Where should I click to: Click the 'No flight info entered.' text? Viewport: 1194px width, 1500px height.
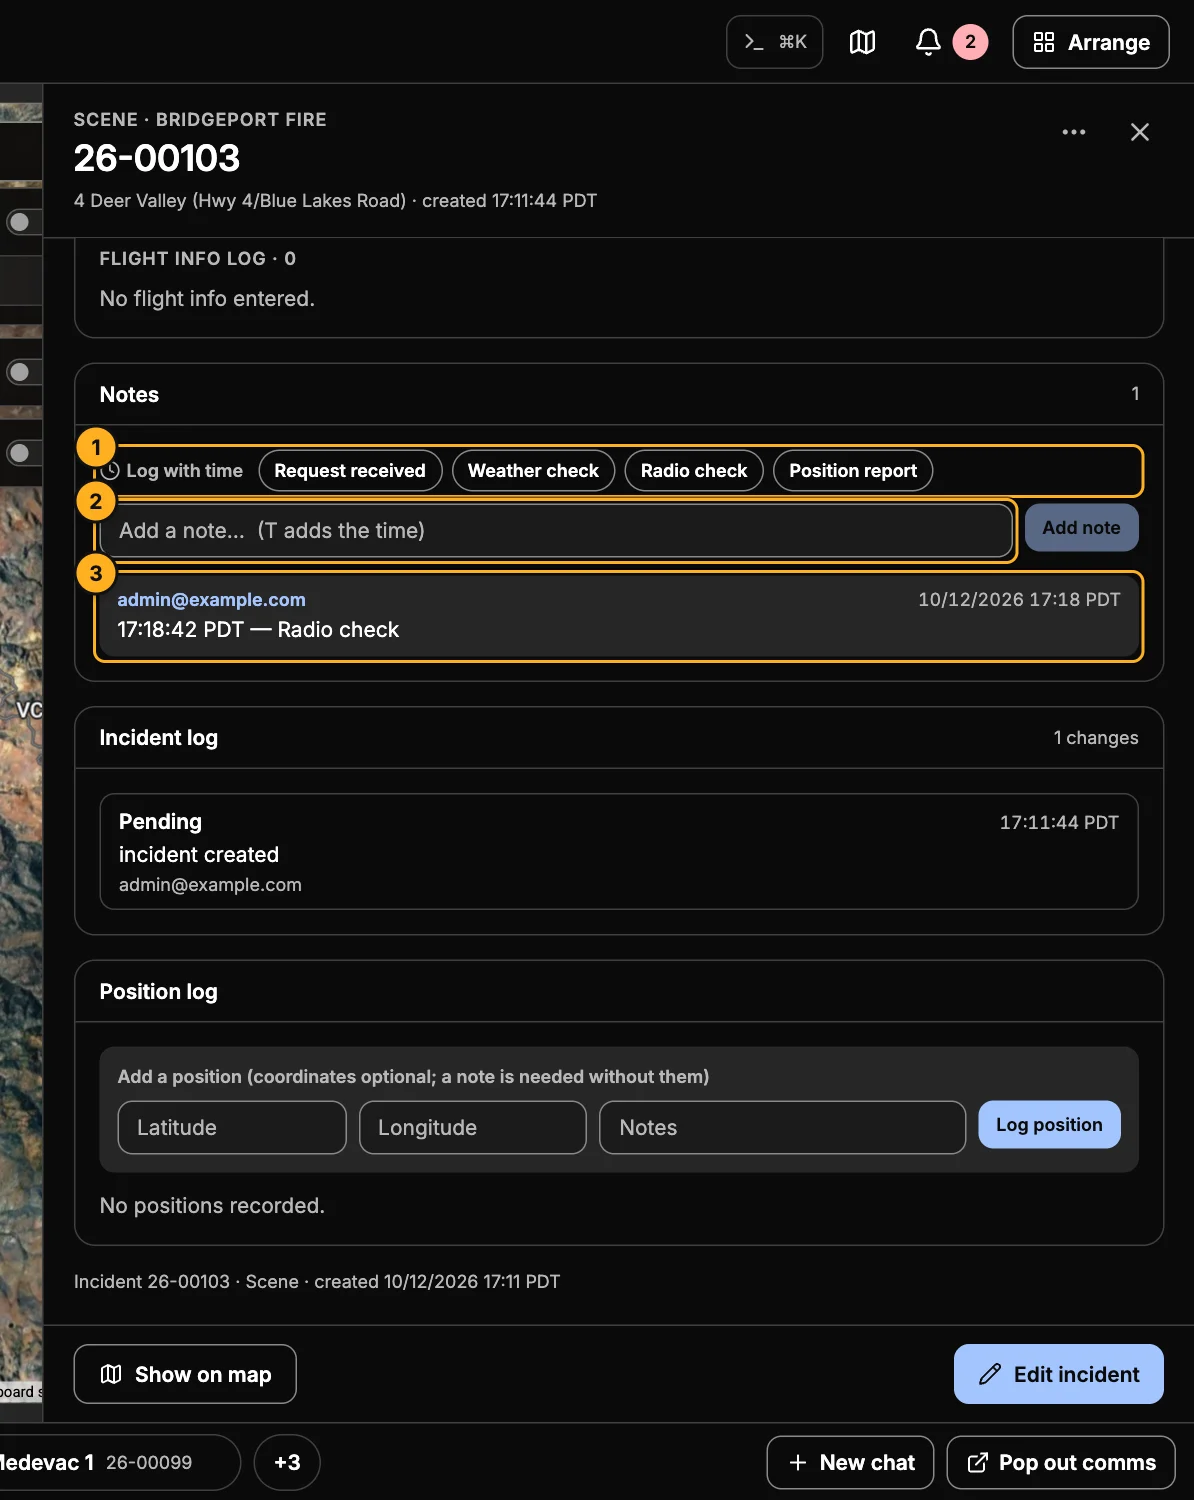coord(207,299)
